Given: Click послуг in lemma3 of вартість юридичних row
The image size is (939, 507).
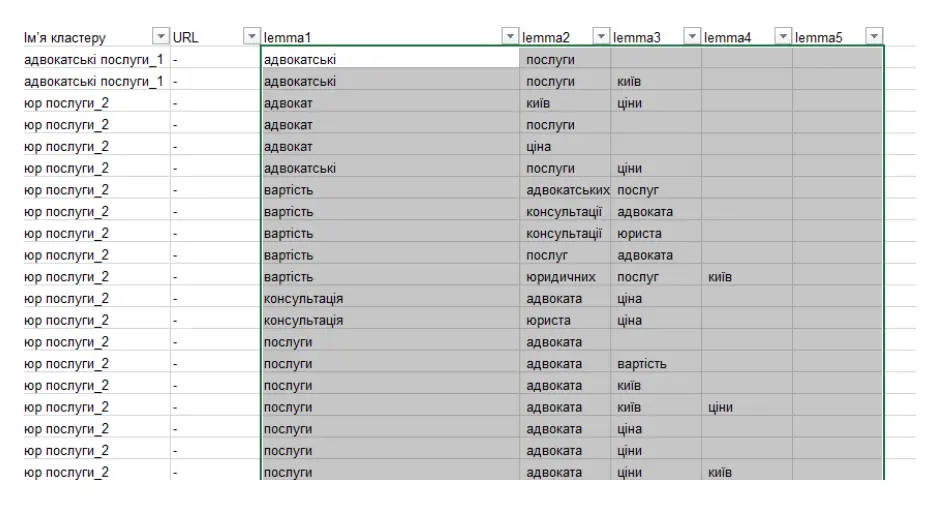Looking at the screenshot, I should [656, 277].
